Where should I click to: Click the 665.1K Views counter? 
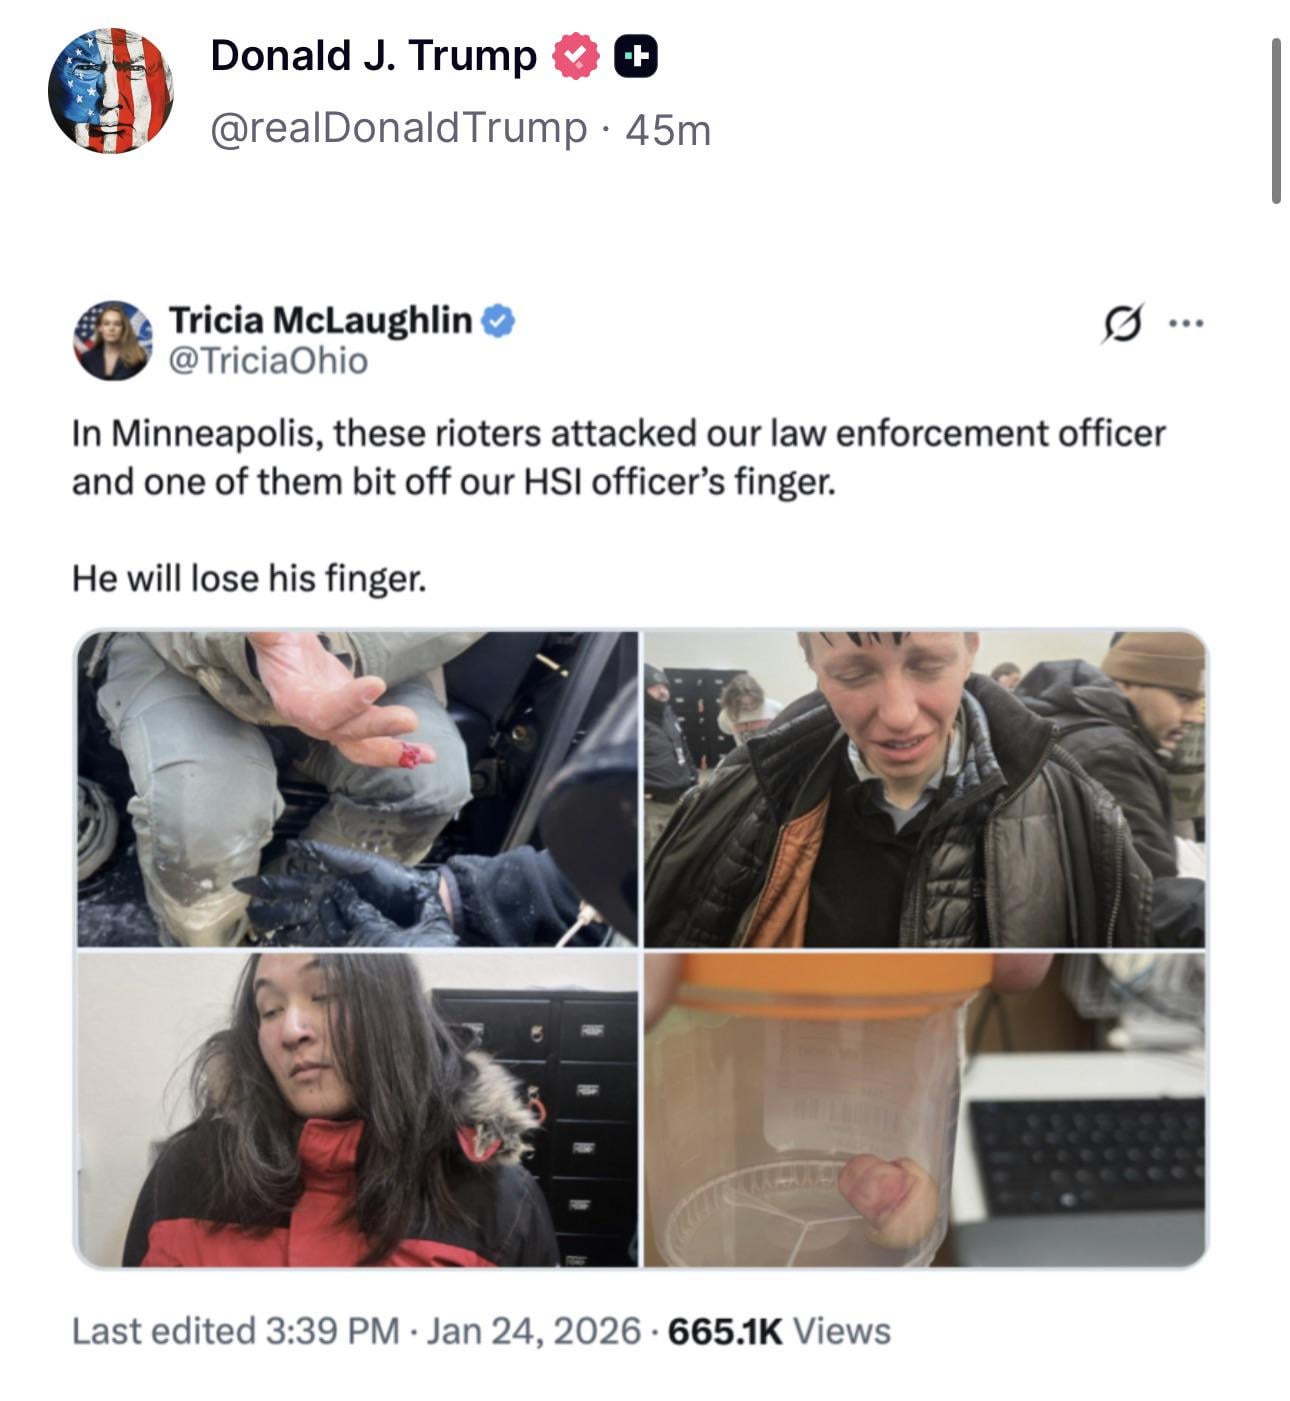click(x=778, y=1331)
